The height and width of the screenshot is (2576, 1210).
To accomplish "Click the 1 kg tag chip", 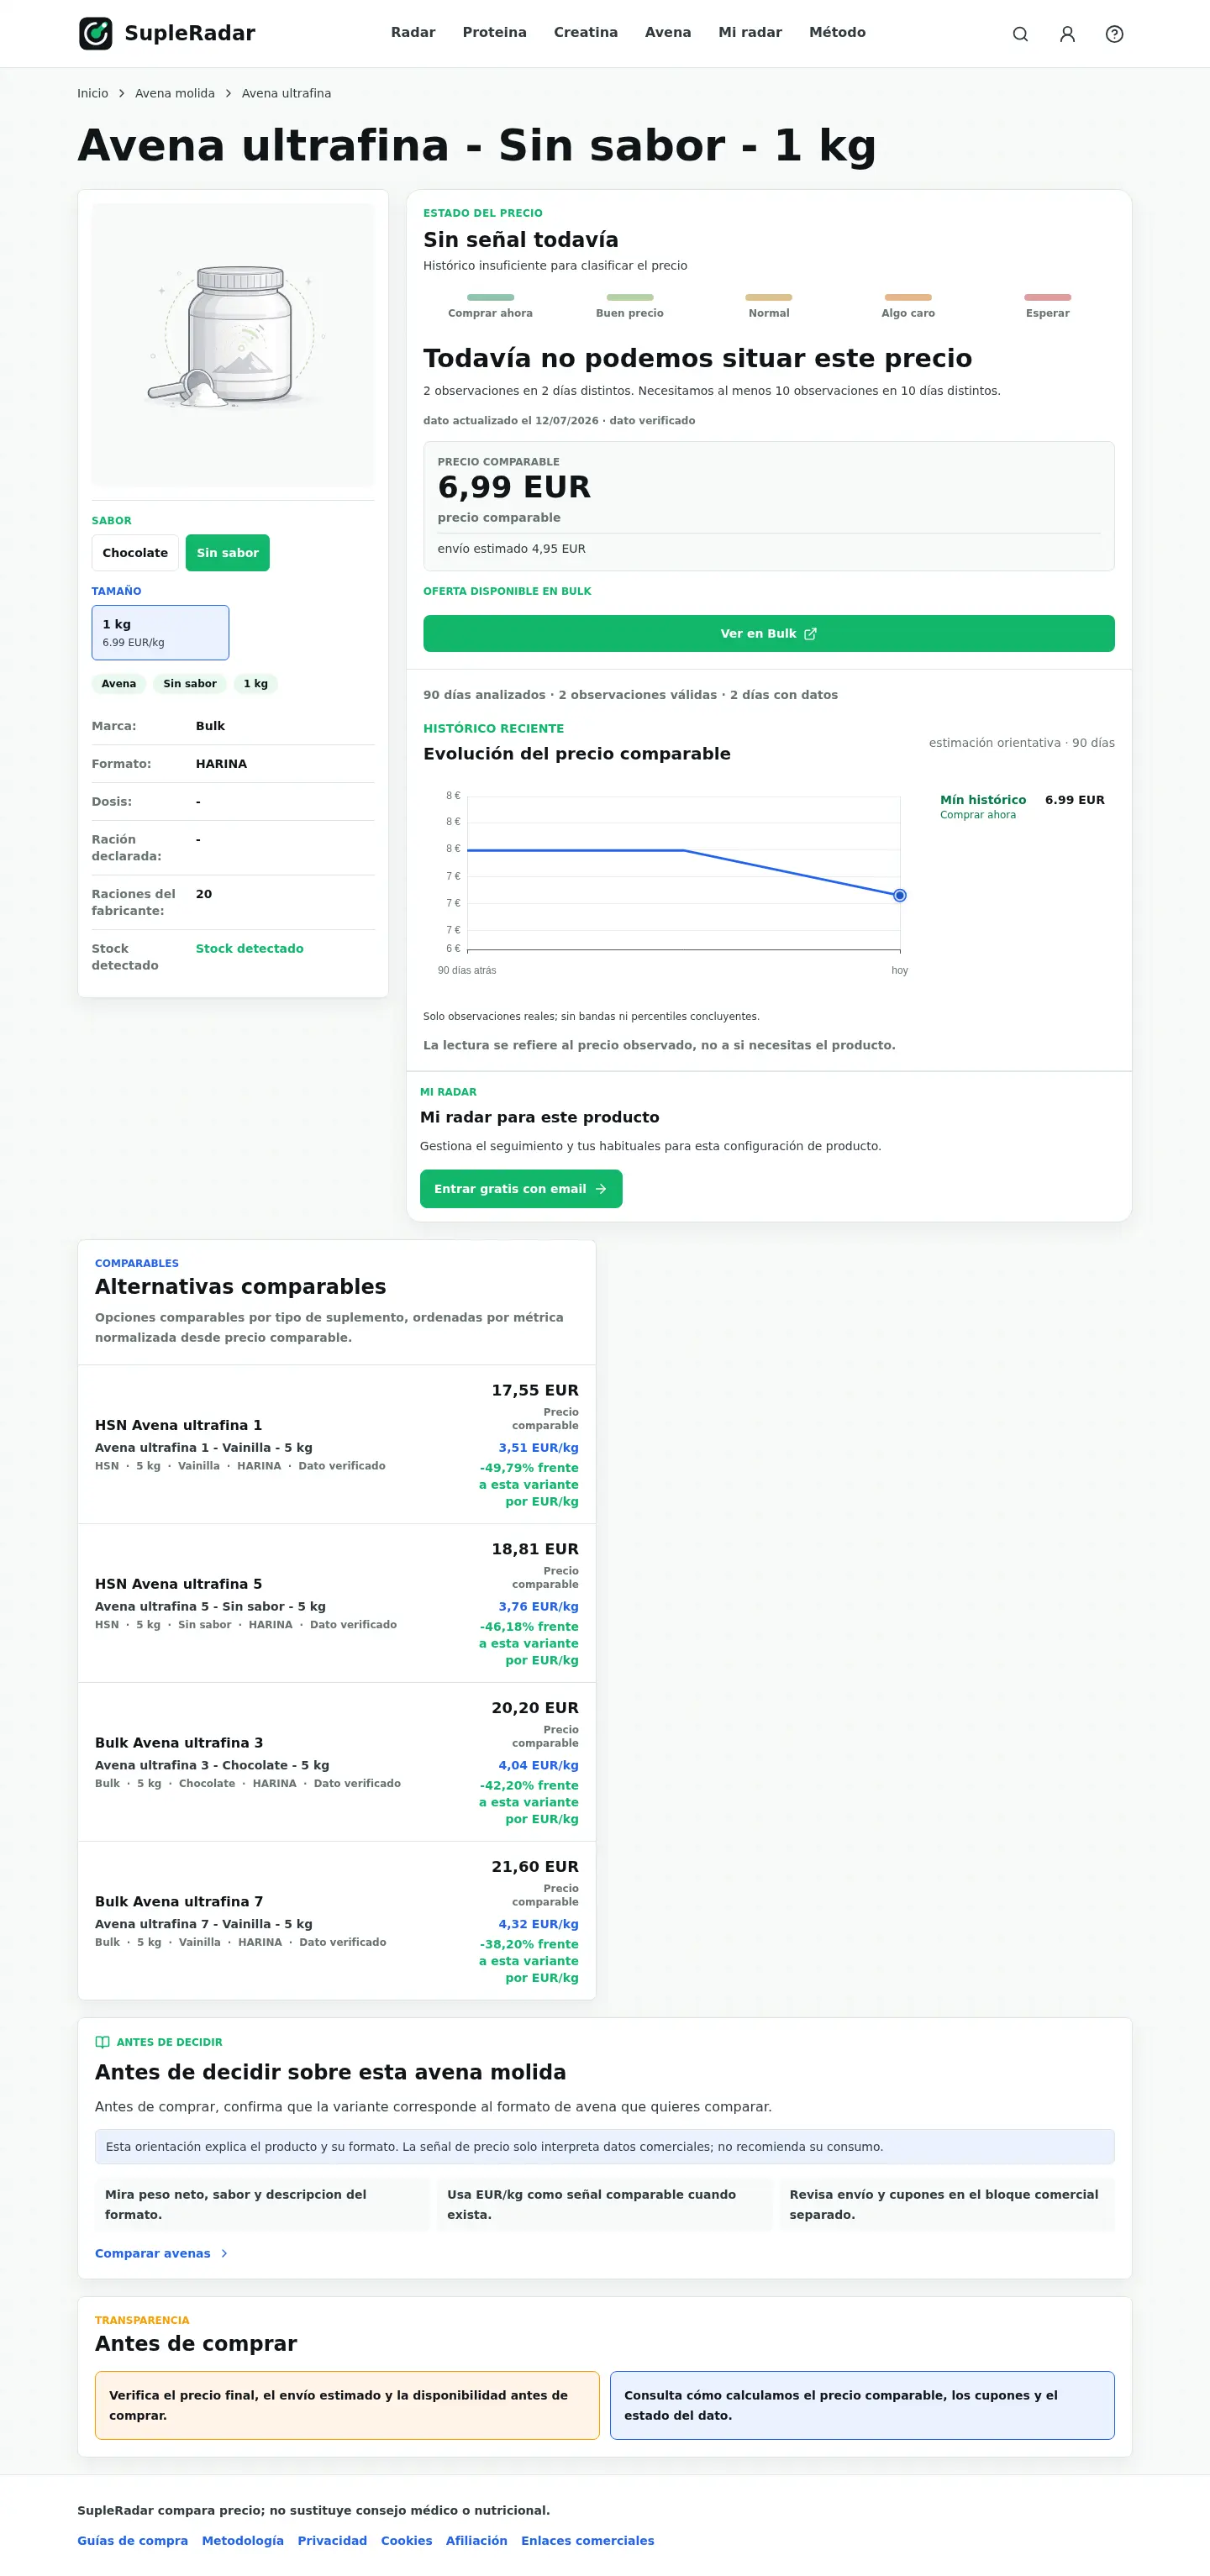I will [256, 684].
